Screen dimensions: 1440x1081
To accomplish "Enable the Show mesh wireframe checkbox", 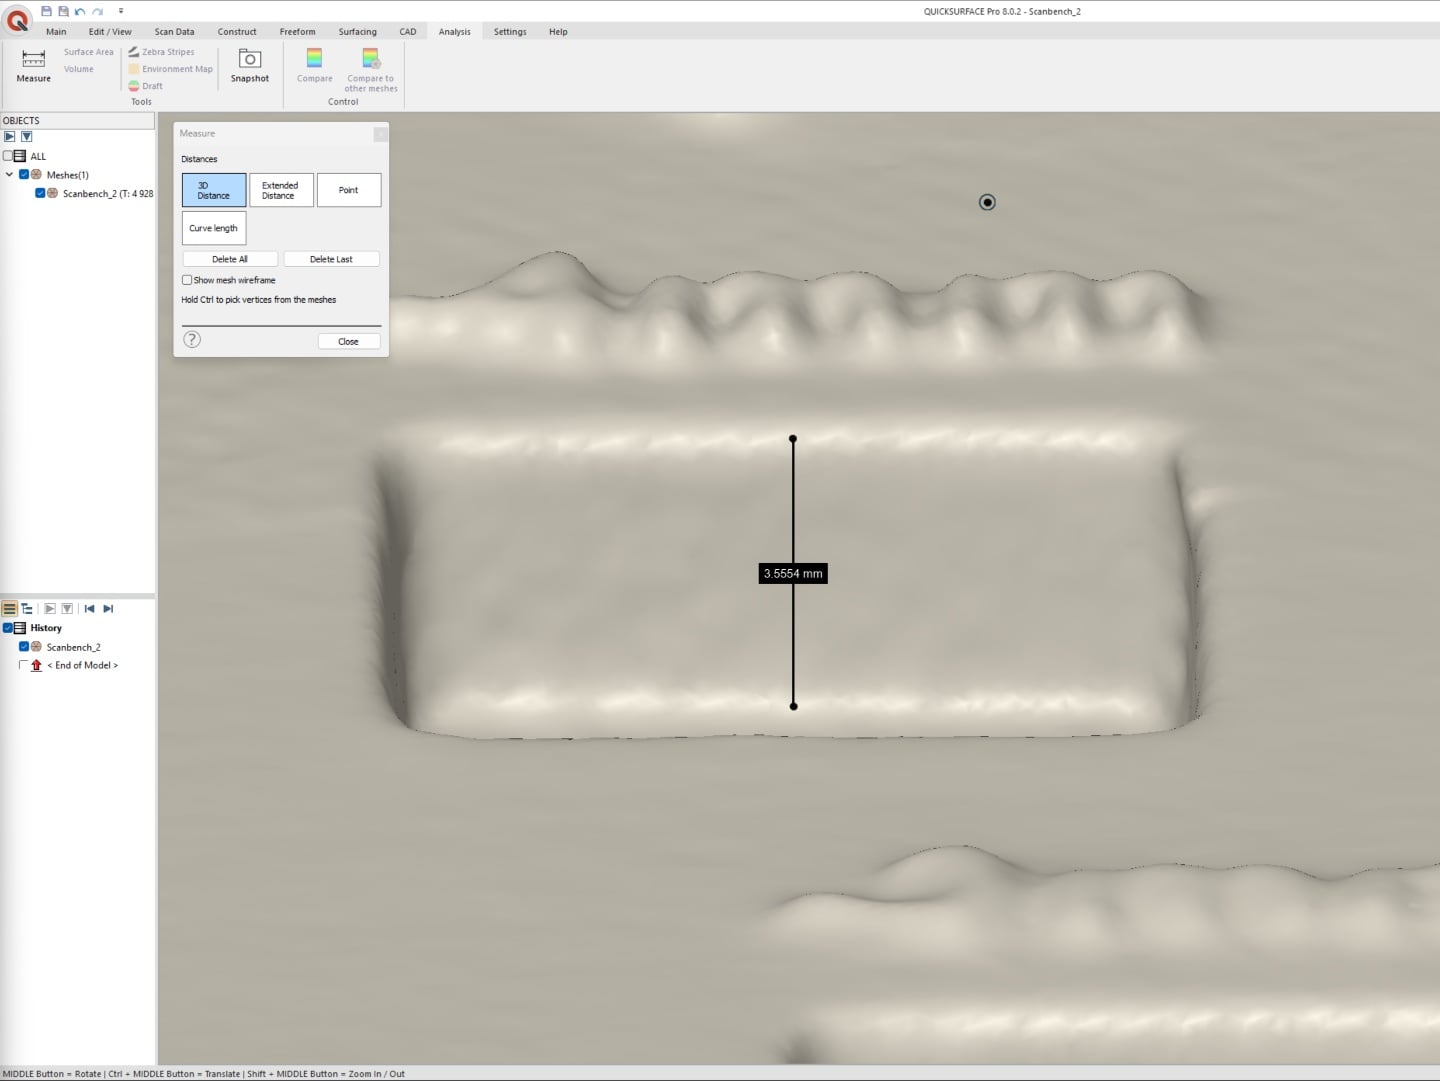I will point(187,280).
